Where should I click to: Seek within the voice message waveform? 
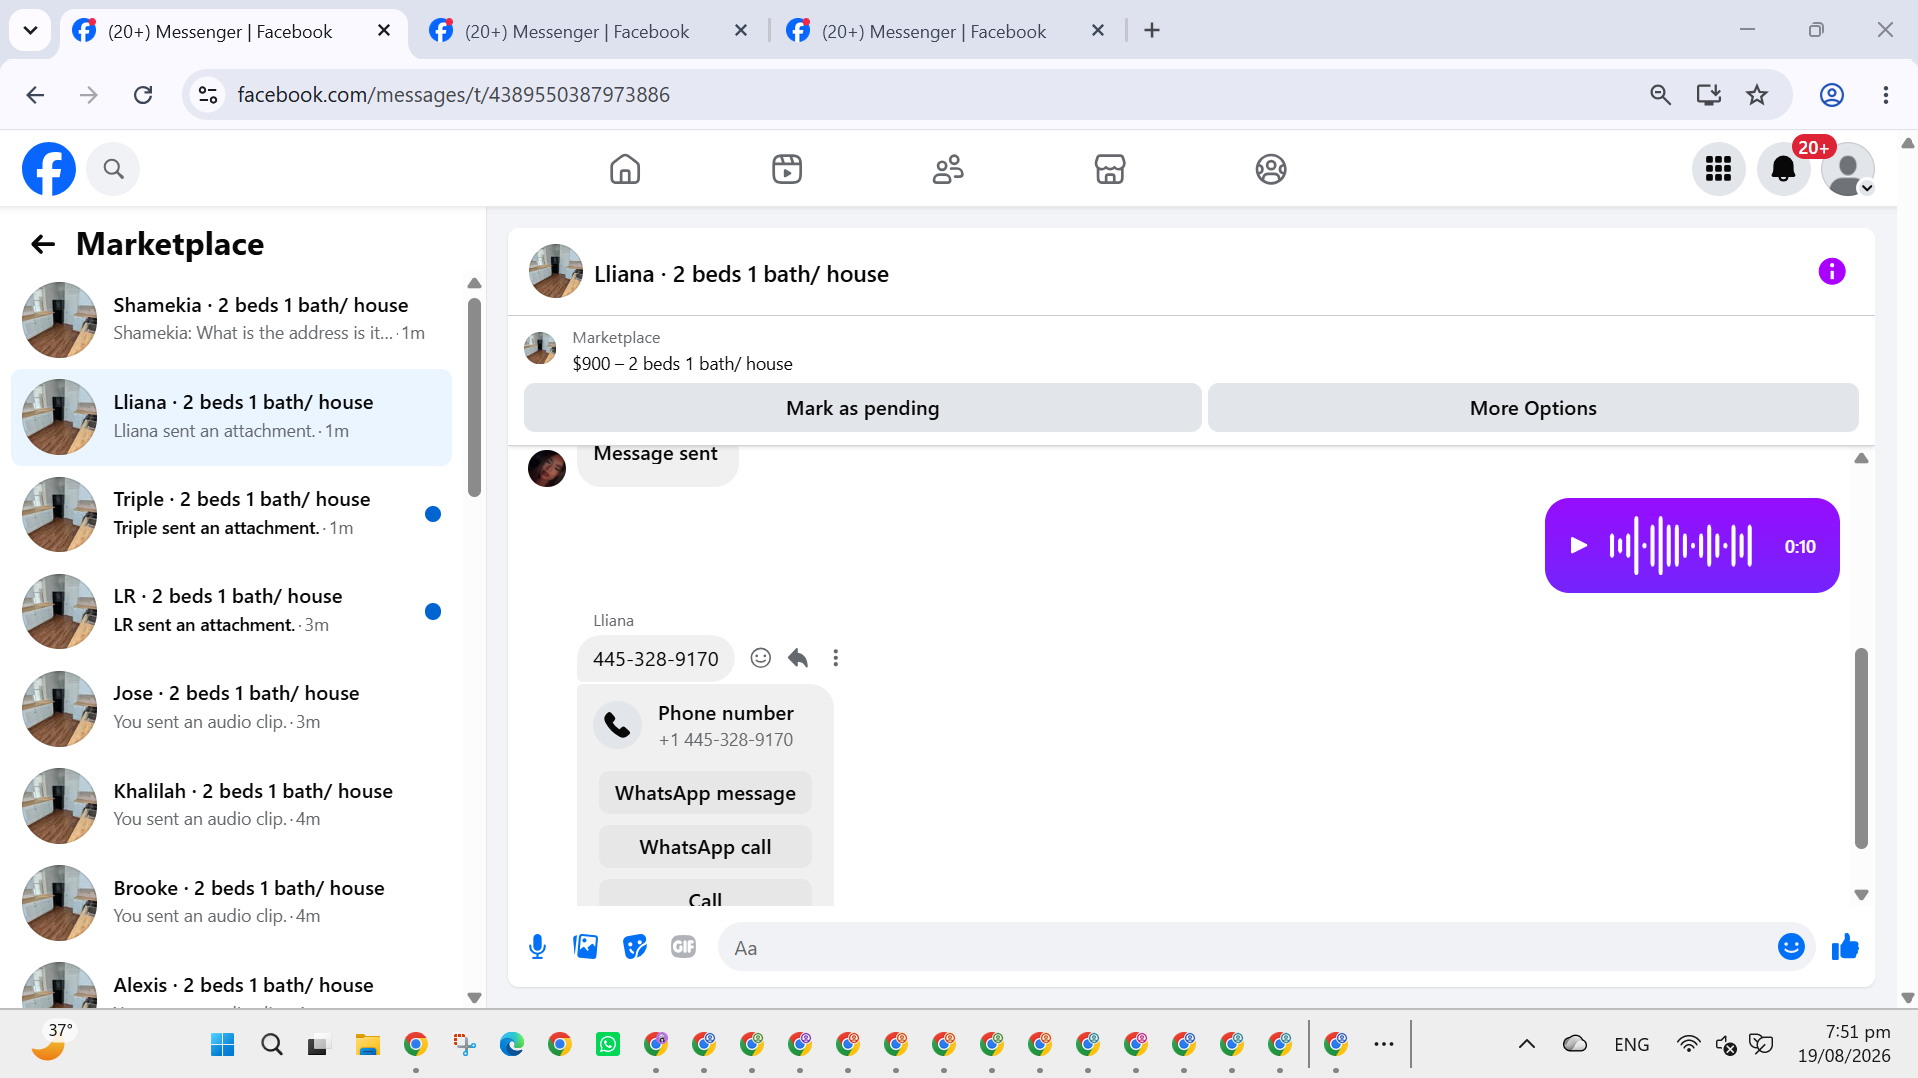1680,546
